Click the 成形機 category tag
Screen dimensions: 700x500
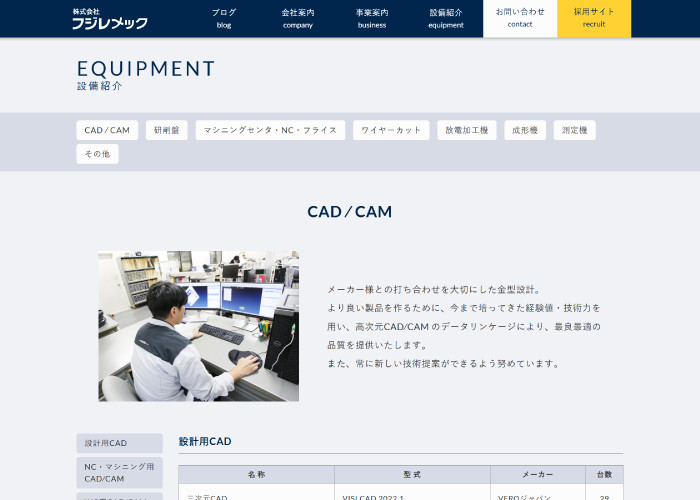(x=525, y=130)
